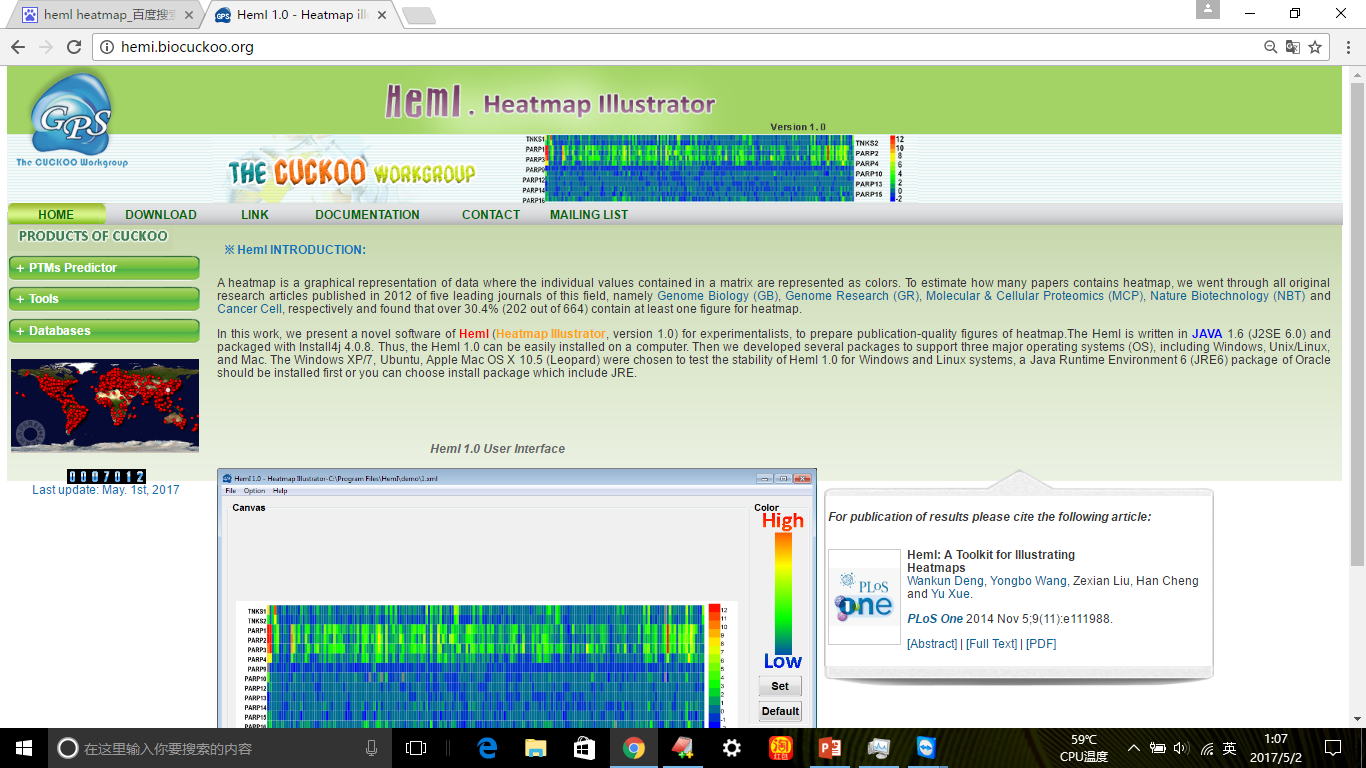Open the article [Abstract] link
1366x768 pixels.
[932, 644]
